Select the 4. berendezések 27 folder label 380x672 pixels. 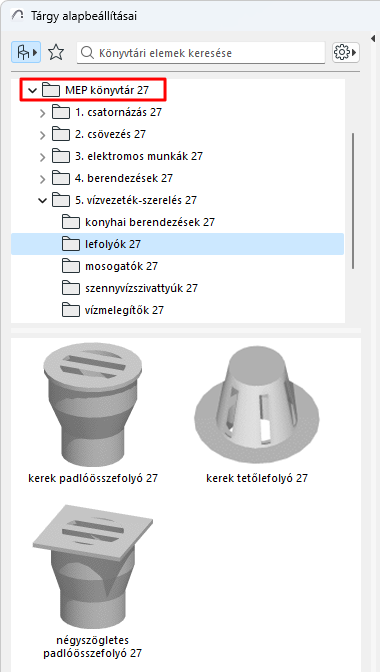(x=124, y=178)
